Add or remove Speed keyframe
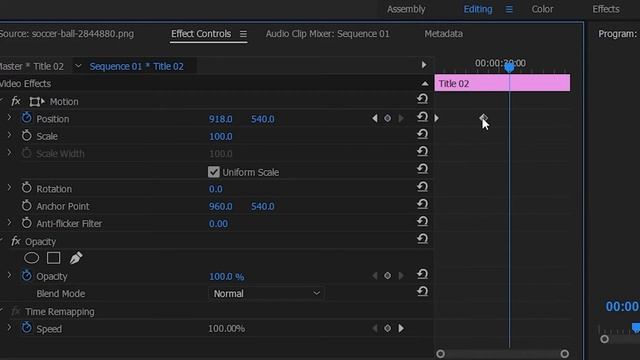 click(387, 328)
